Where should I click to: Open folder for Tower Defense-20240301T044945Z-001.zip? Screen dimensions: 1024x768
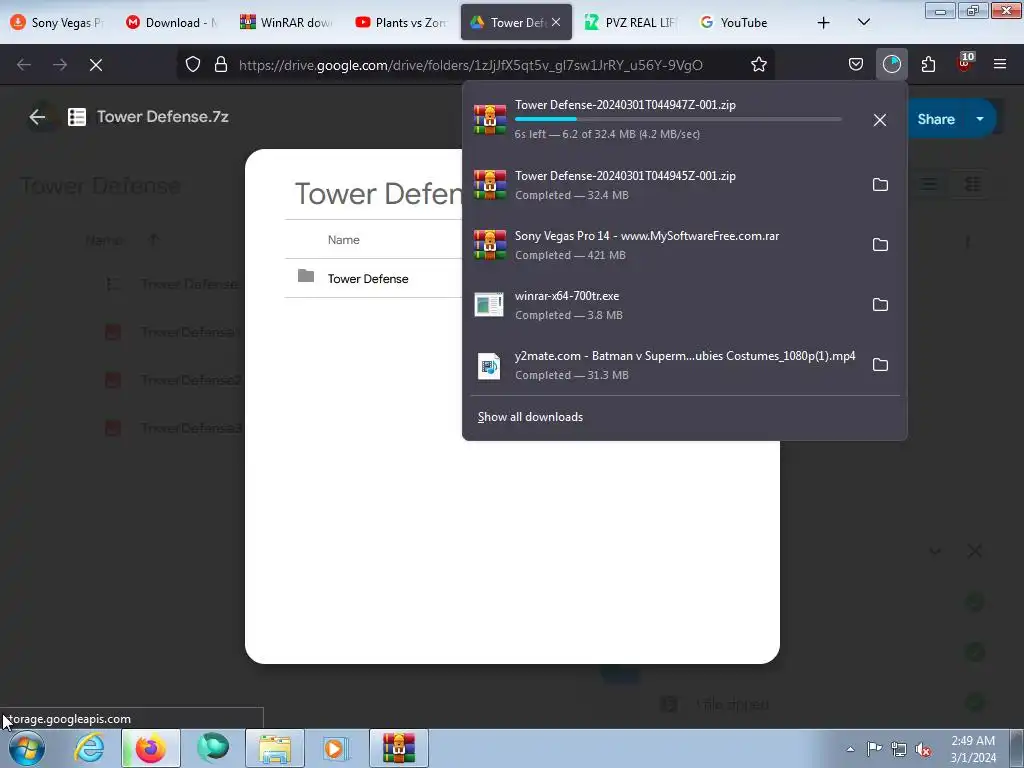tap(880, 185)
